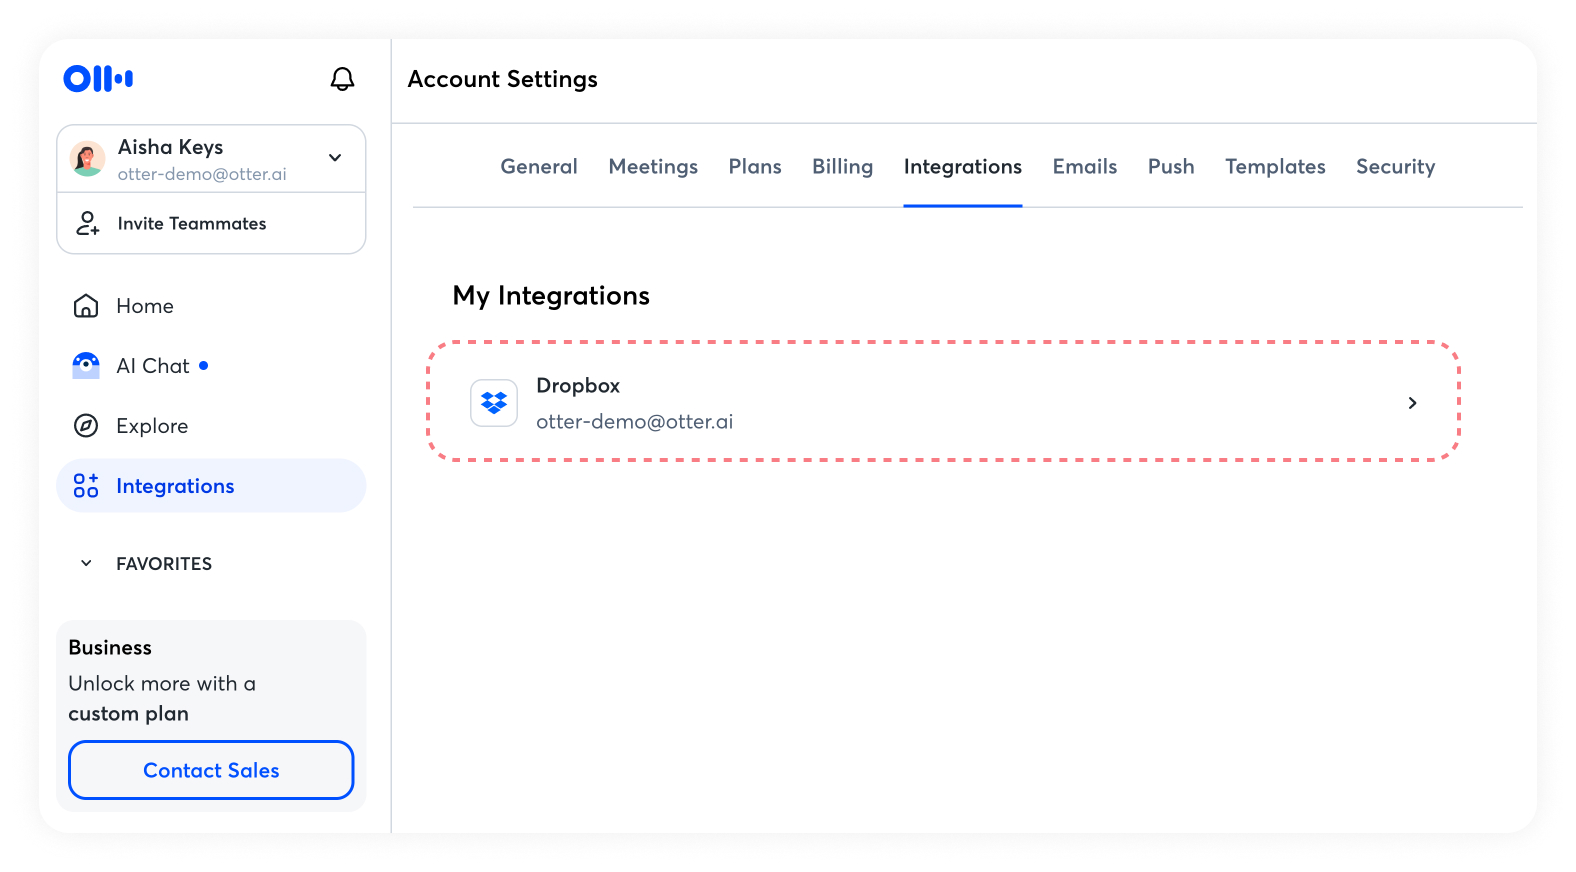Image resolution: width=1576 pixels, height=872 pixels.
Task: Click the Business plan heading
Action: pyautogui.click(x=110, y=648)
